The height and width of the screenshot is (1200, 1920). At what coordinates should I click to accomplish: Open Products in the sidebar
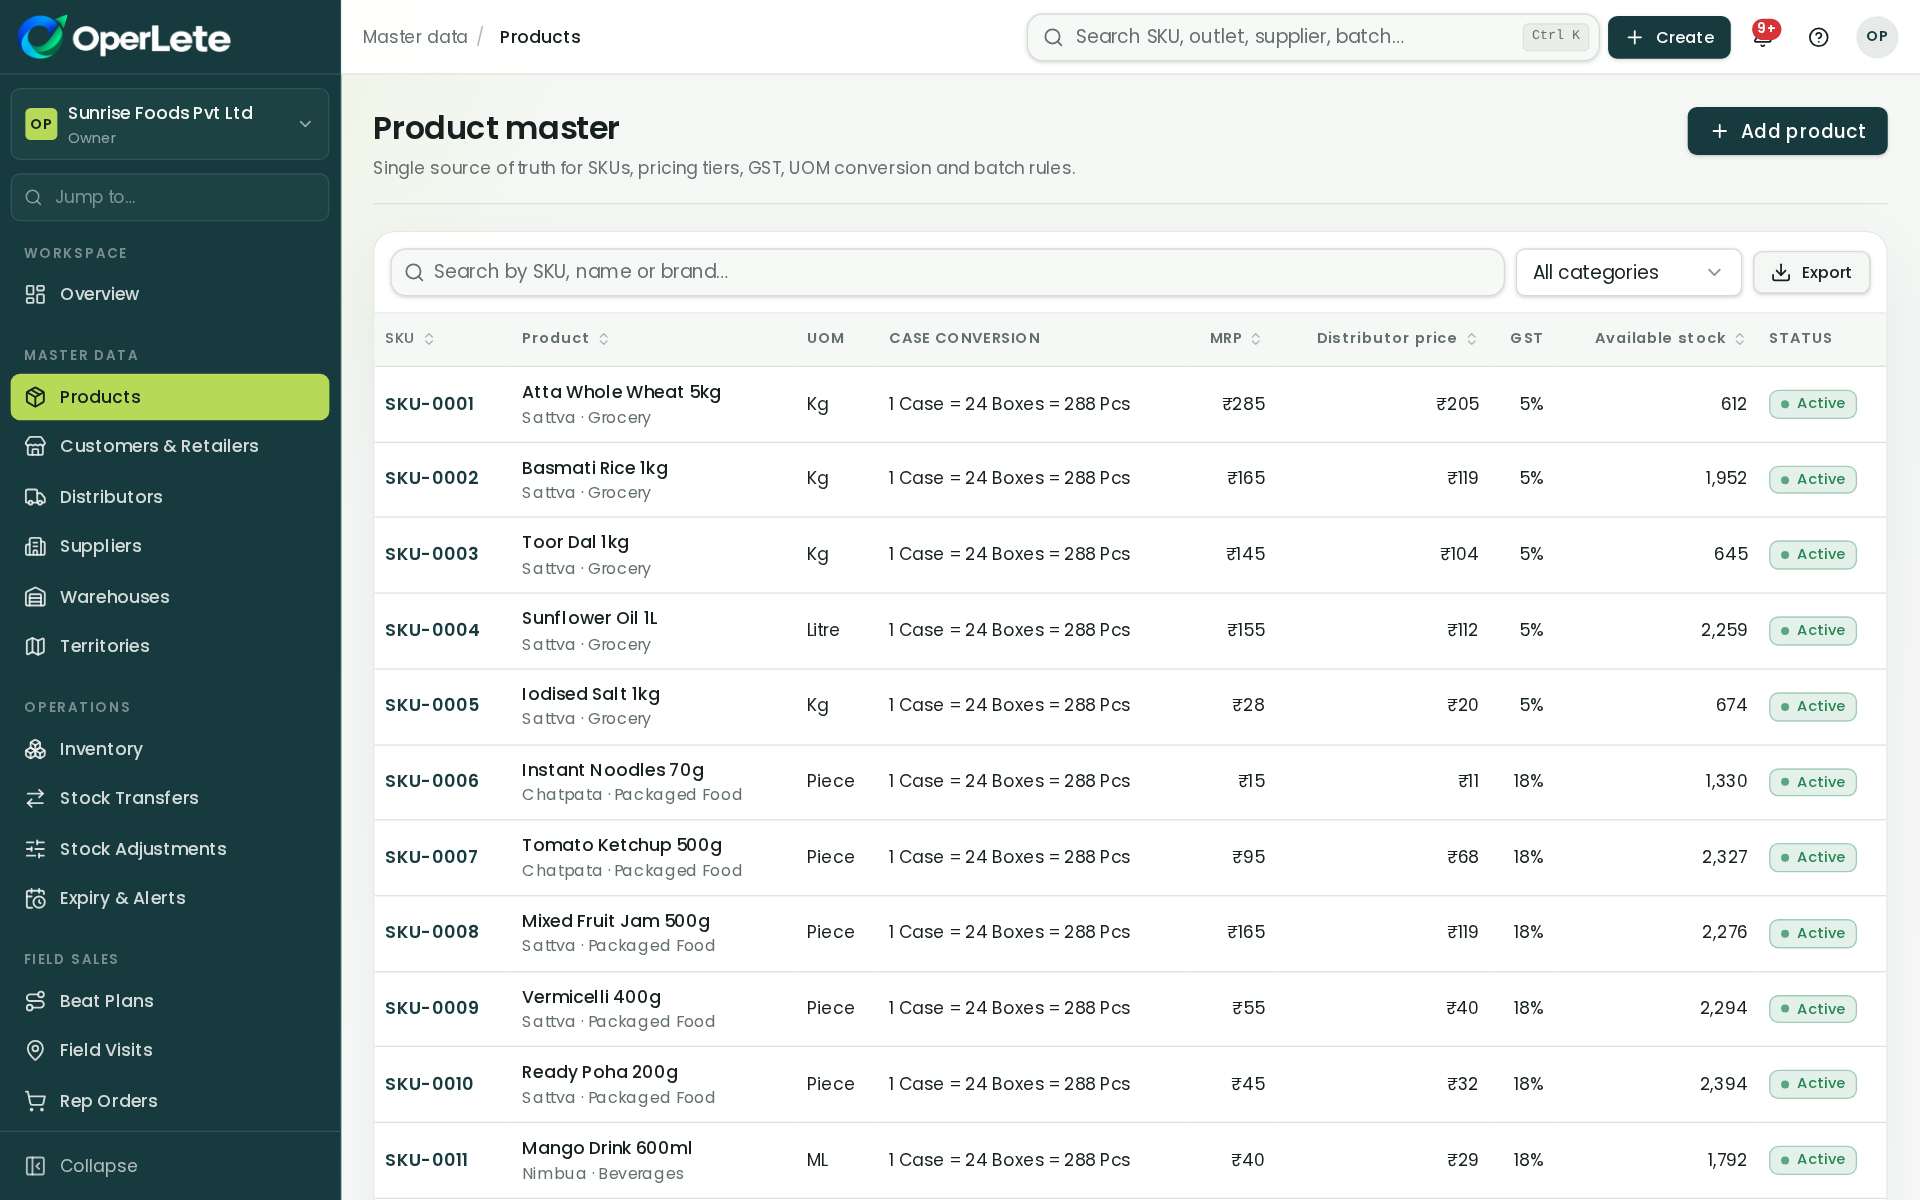(170, 397)
